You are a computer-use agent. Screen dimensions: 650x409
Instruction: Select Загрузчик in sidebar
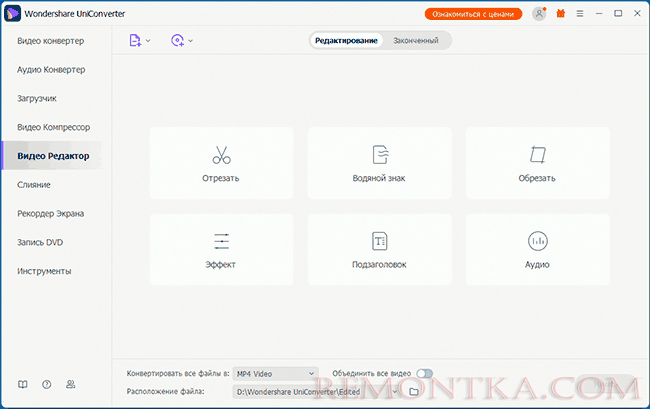point(36,98)
